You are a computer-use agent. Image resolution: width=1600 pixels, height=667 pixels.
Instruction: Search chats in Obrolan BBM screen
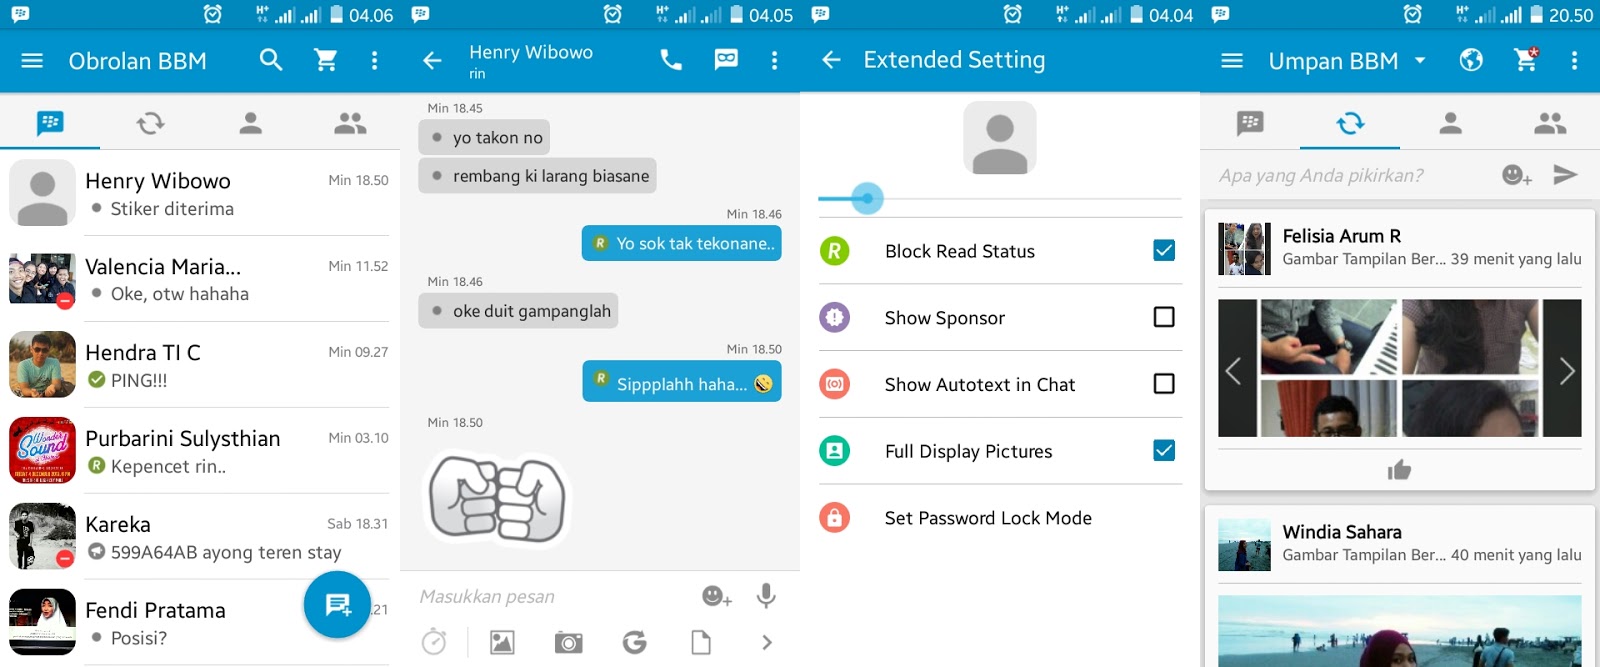tap(271, 60)
